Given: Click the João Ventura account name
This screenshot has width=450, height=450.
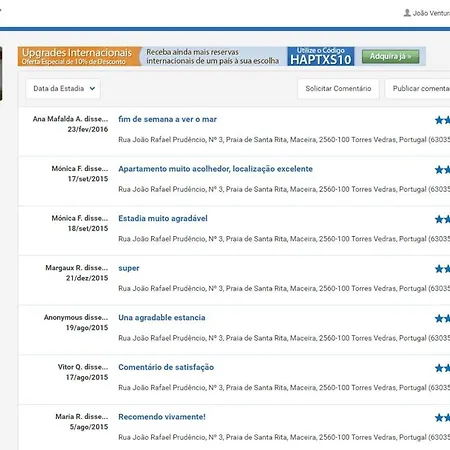Looking at the screenshot, I should (x=431, y=13).
